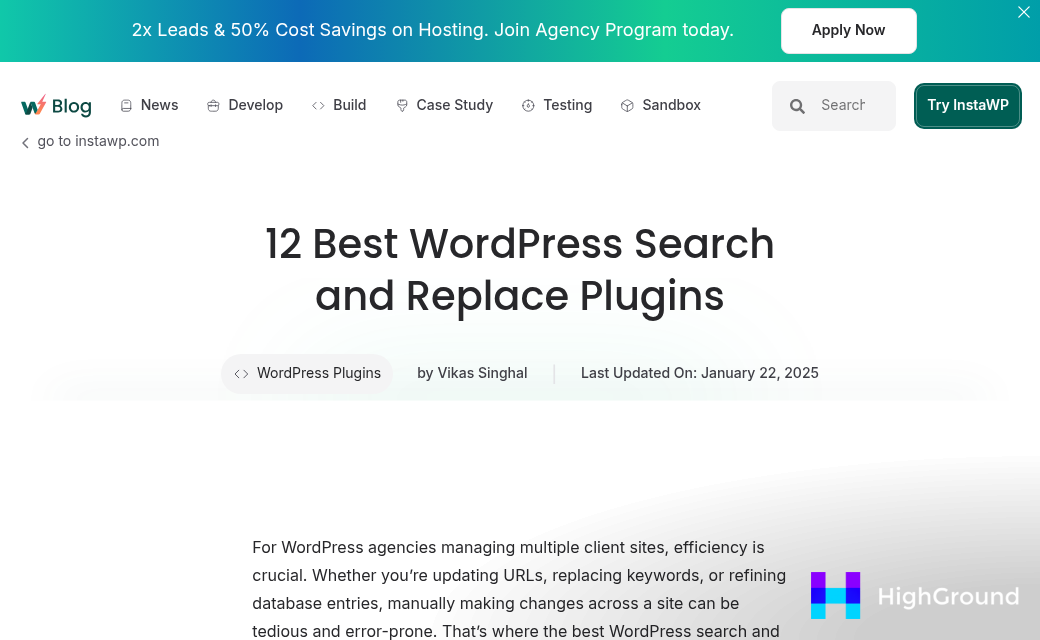Image resolution: width=1040 pixels, height=640 pixels.
Task: Click the code icon inside WordPress Plugins pill
Action: pyautogui.click(x=241, y=373)
